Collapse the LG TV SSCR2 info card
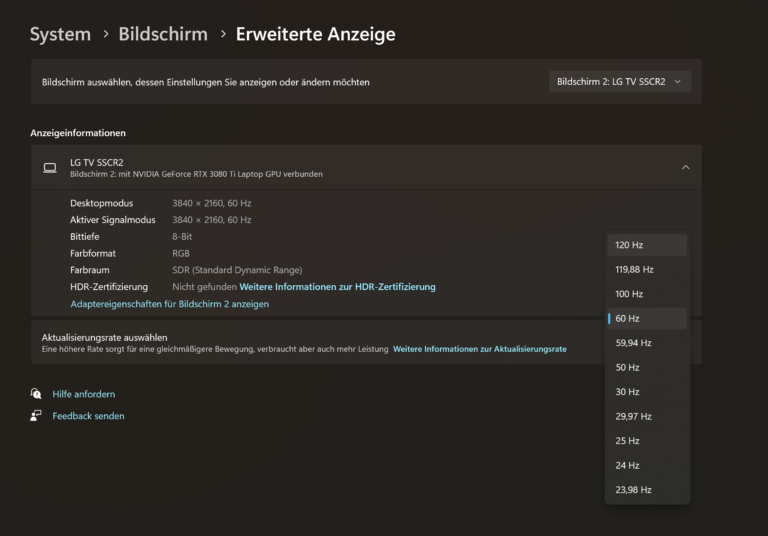This screenshot has width=768, height=536. [685, 168]
